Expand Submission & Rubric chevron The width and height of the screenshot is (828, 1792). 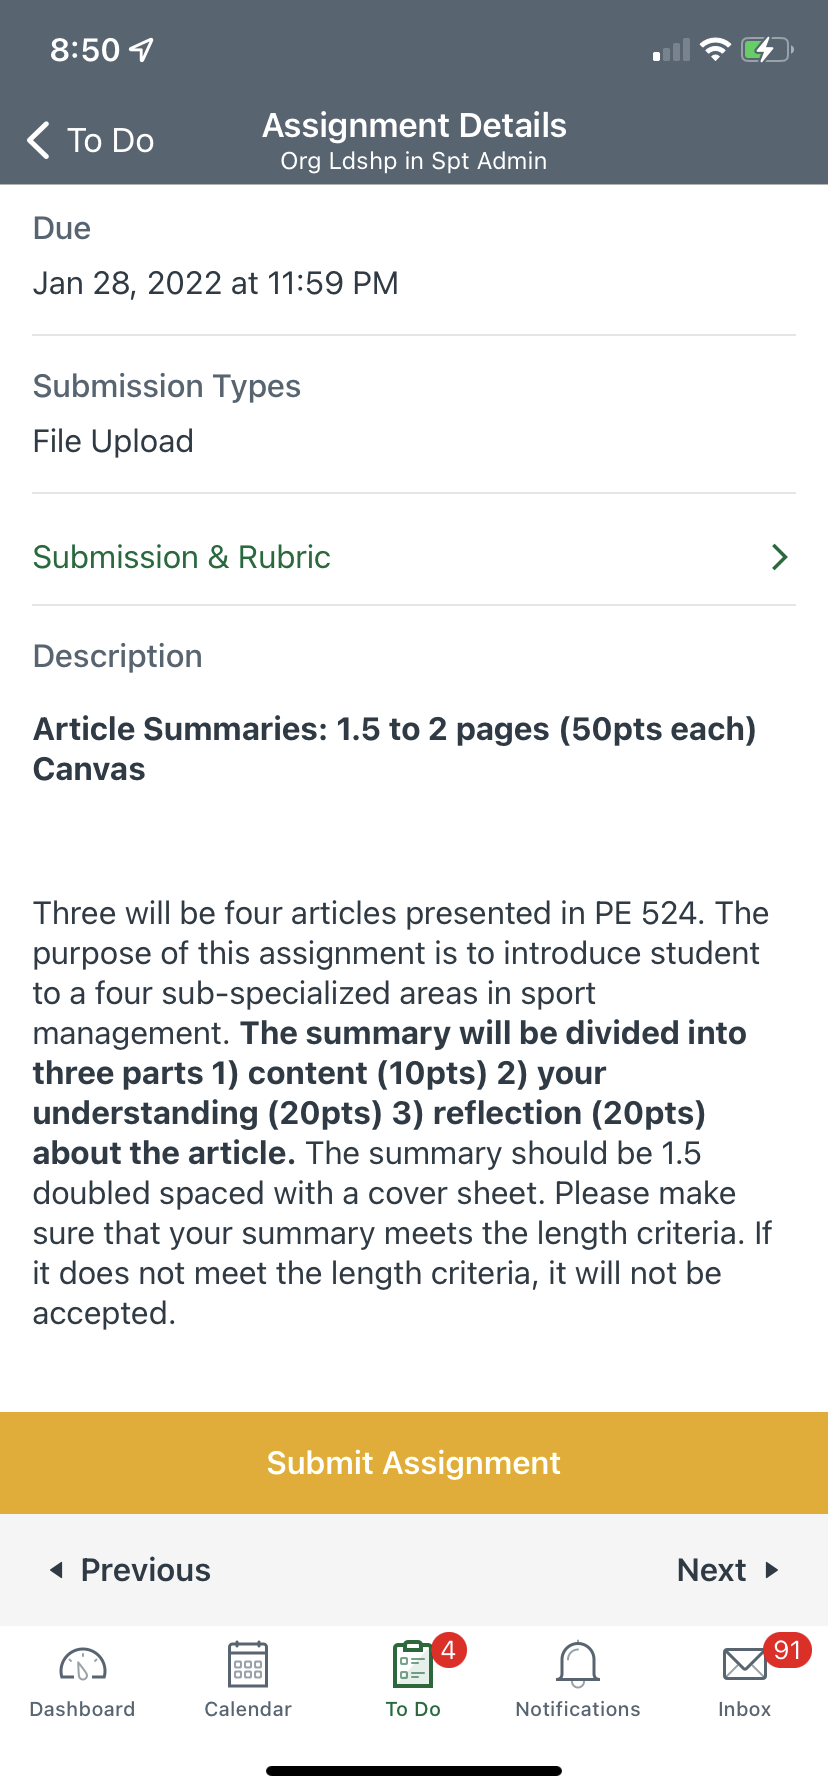click(780, 557)
